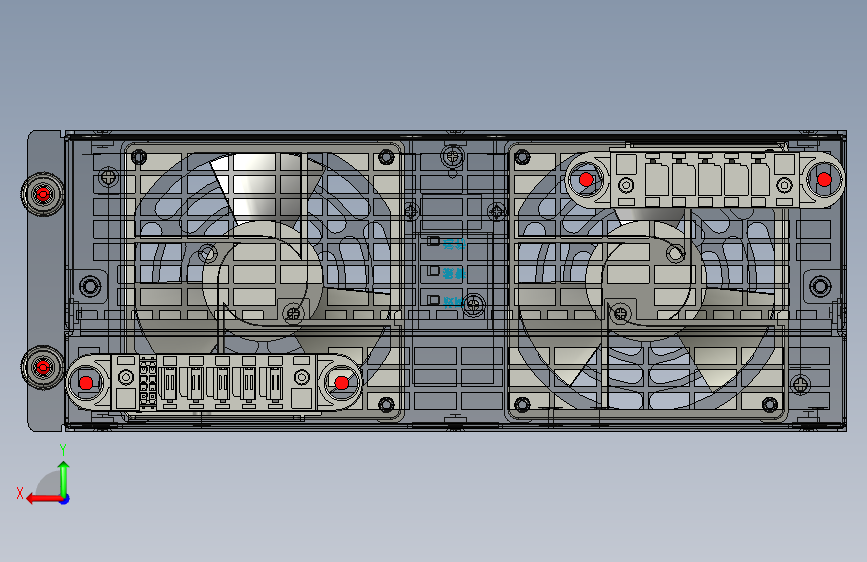
Task: Click the red X axis arrow of the triad
Action: click(44, 499)
